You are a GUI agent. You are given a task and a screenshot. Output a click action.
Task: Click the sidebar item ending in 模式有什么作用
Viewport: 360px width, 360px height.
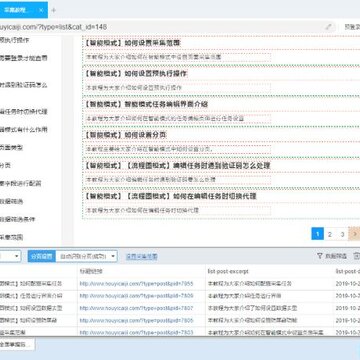(x=23, y=129)
